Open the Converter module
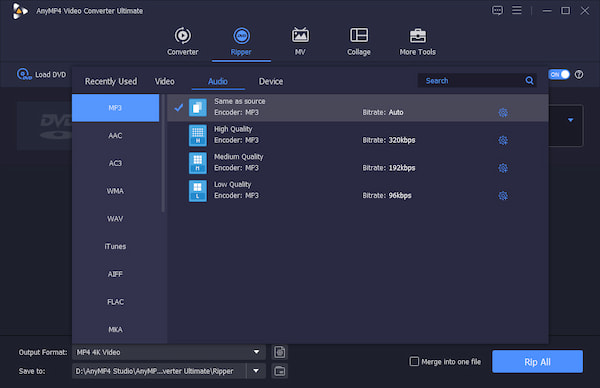Screen dimensions: 600x388 [x=183, y=41]
